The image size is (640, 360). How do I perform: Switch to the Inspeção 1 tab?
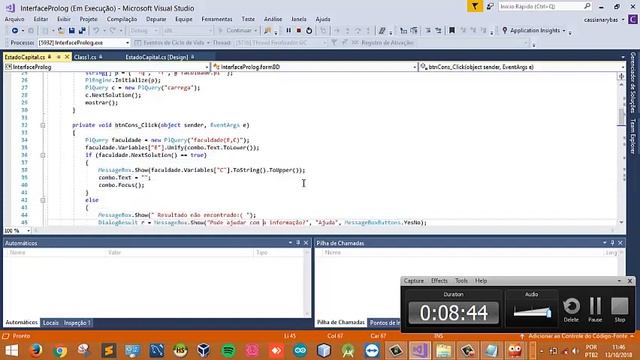[x=77, y=323]
